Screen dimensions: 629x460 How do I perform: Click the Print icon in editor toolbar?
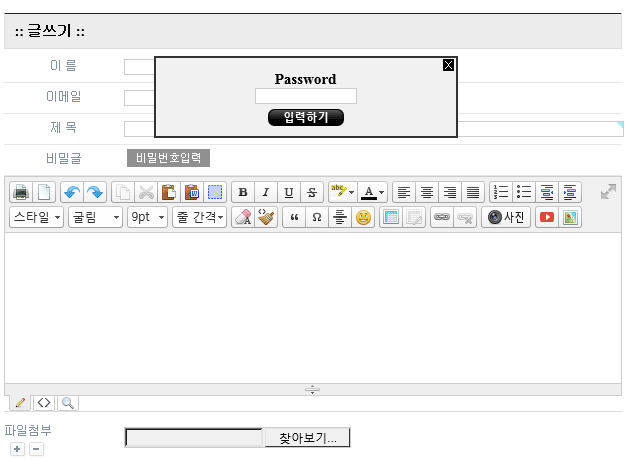[x=21, y=193]
